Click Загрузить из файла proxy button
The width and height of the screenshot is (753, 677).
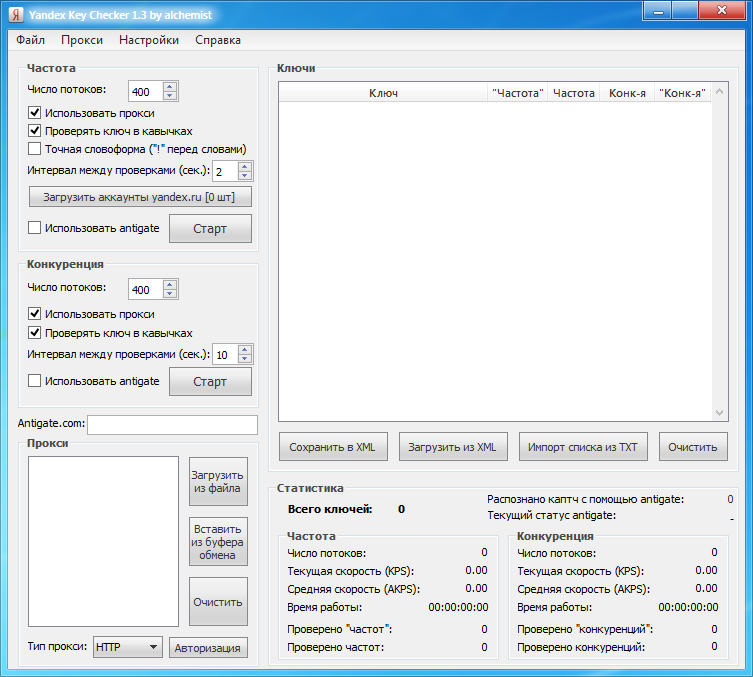(x=219, y=482)
